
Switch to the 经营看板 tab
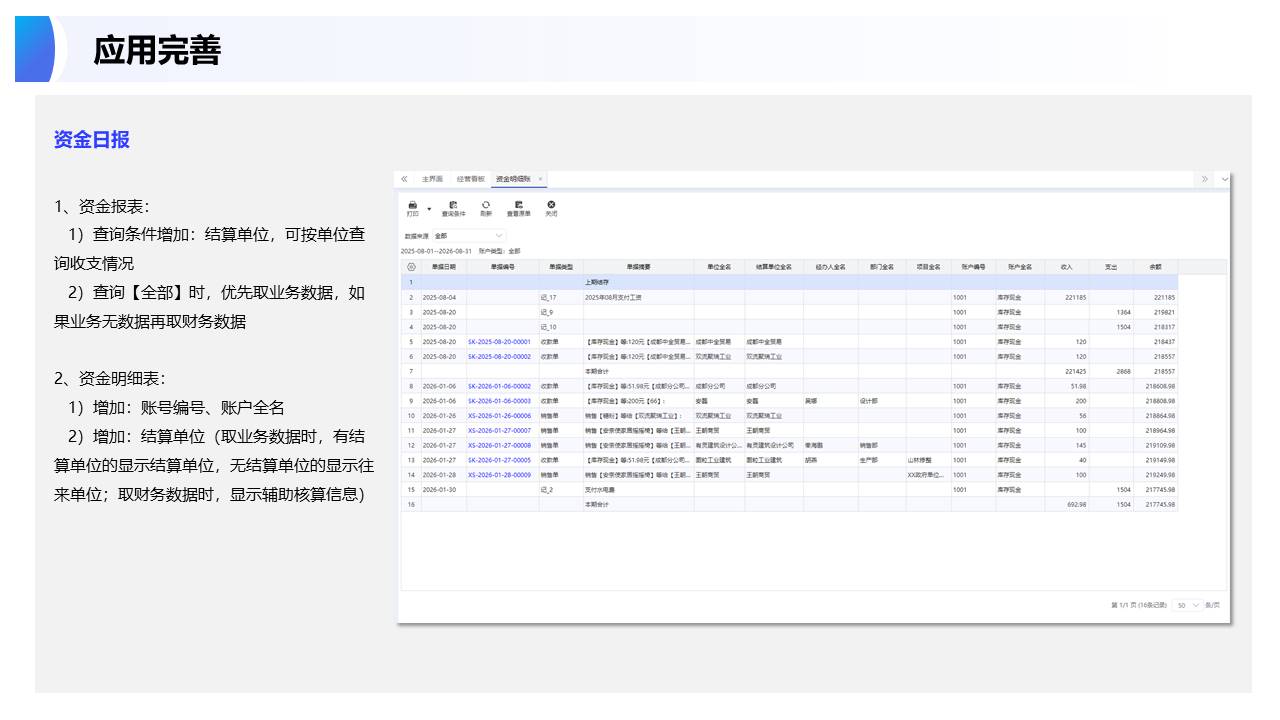tap(470, 179)
